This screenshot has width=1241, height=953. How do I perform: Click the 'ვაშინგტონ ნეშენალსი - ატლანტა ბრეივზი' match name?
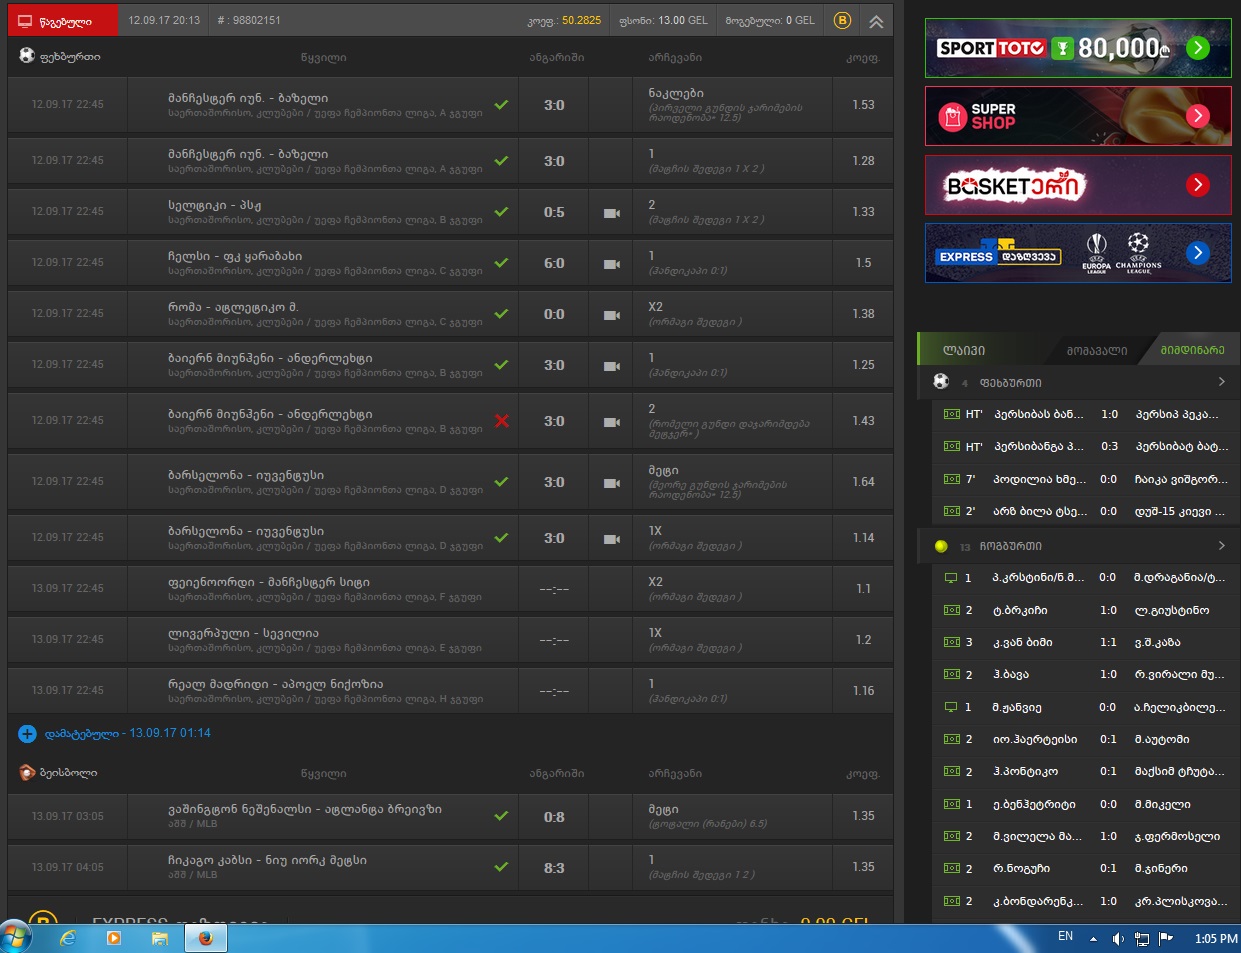tap(305, 809)
